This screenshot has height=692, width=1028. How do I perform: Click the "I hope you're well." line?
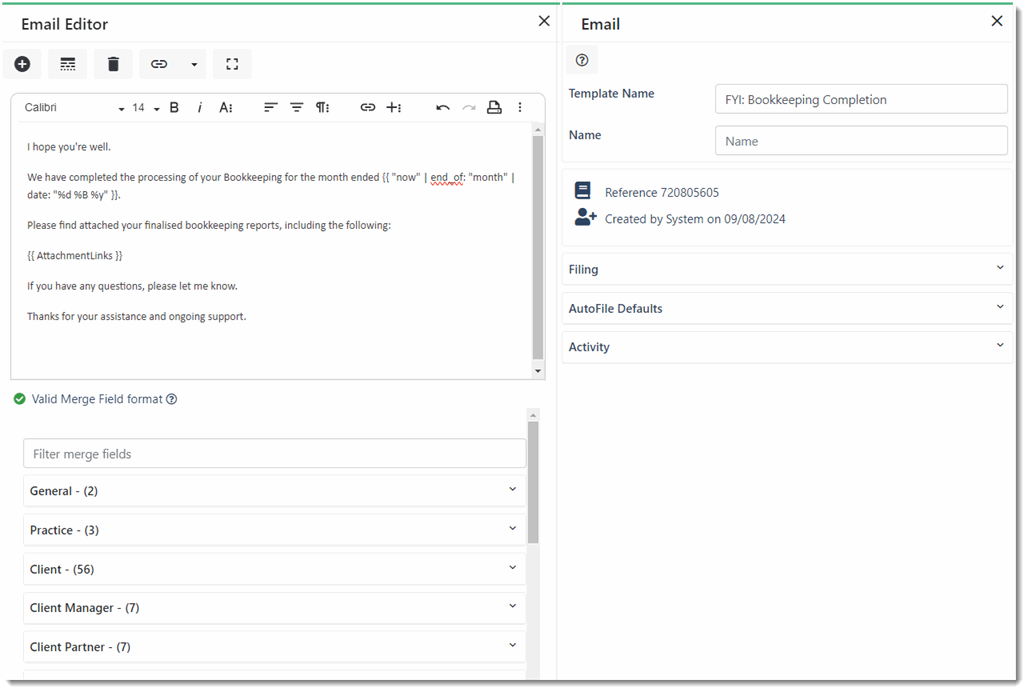[69, 147]
